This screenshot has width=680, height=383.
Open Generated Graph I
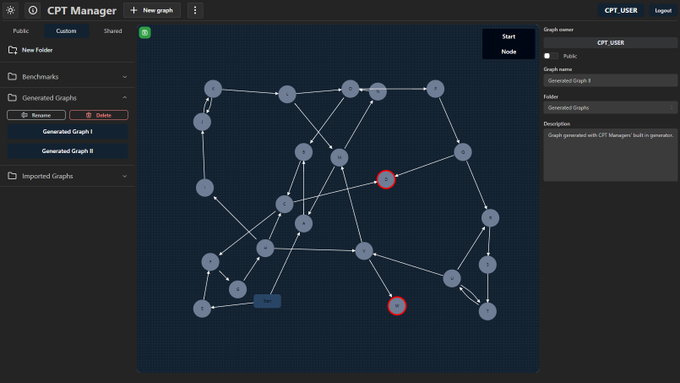[x=67, y=131]
